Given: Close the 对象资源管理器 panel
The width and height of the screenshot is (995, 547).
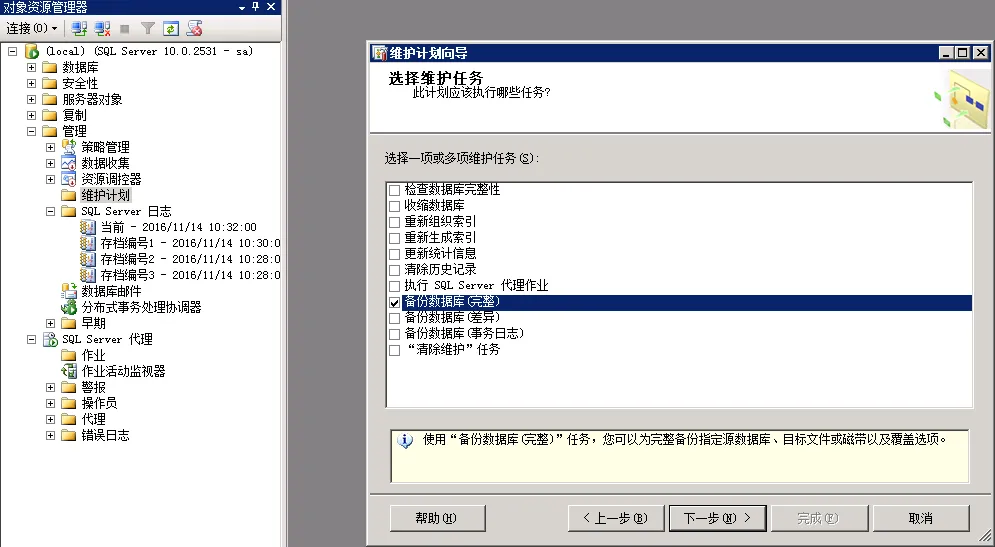Looking at the screenshot, I should tap(271, 7).
